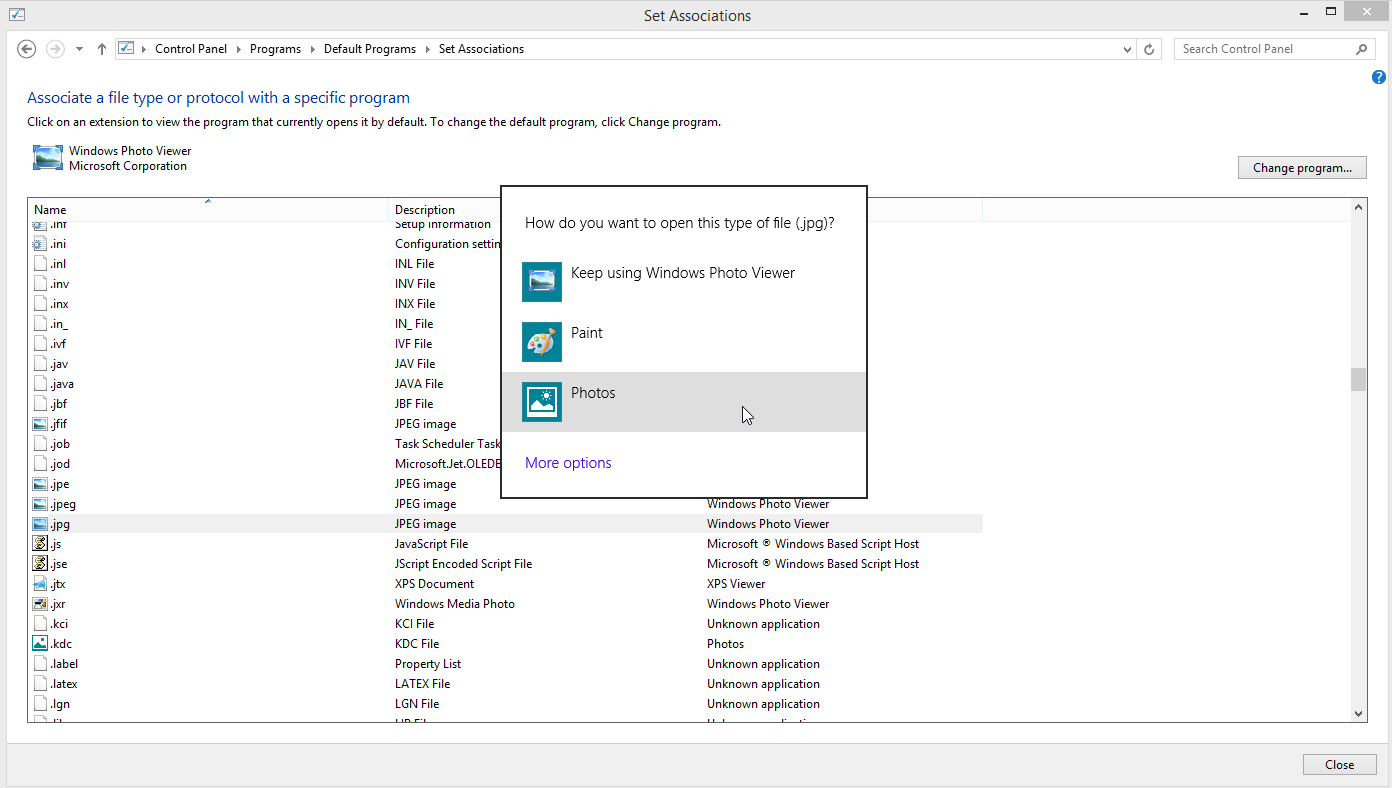Viewport: 1392px width, 788px height.
Task: Select the .inx extension row
Action: click(505, 304)
